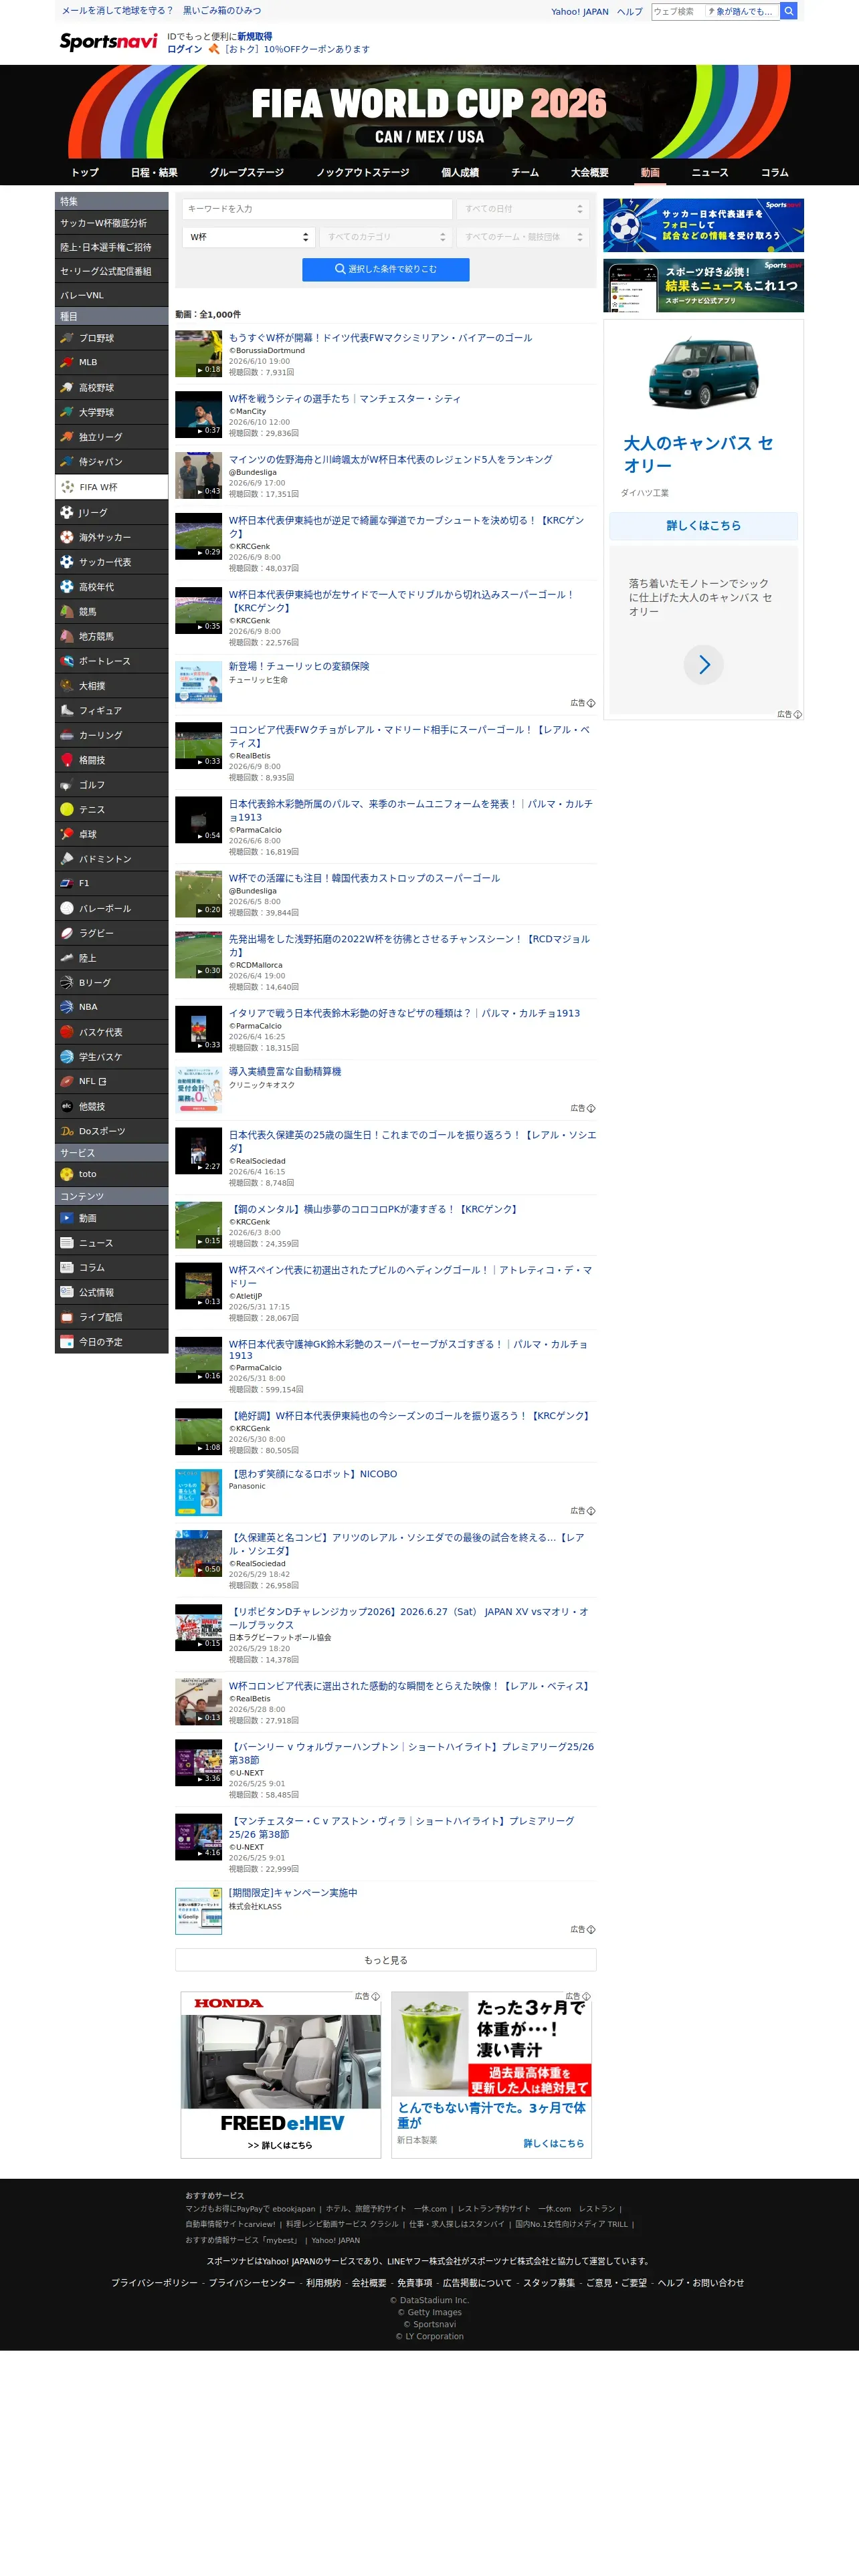Screen dimensions: 859x2576
Task: Click the 大相撲 sumo icon
Action: (x=67, y=686)
